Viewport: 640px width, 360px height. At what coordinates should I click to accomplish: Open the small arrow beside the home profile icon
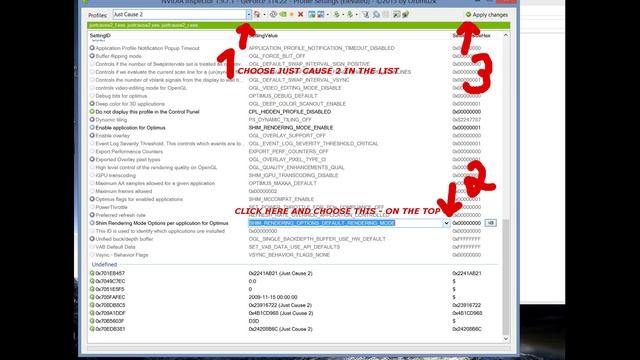264,15
